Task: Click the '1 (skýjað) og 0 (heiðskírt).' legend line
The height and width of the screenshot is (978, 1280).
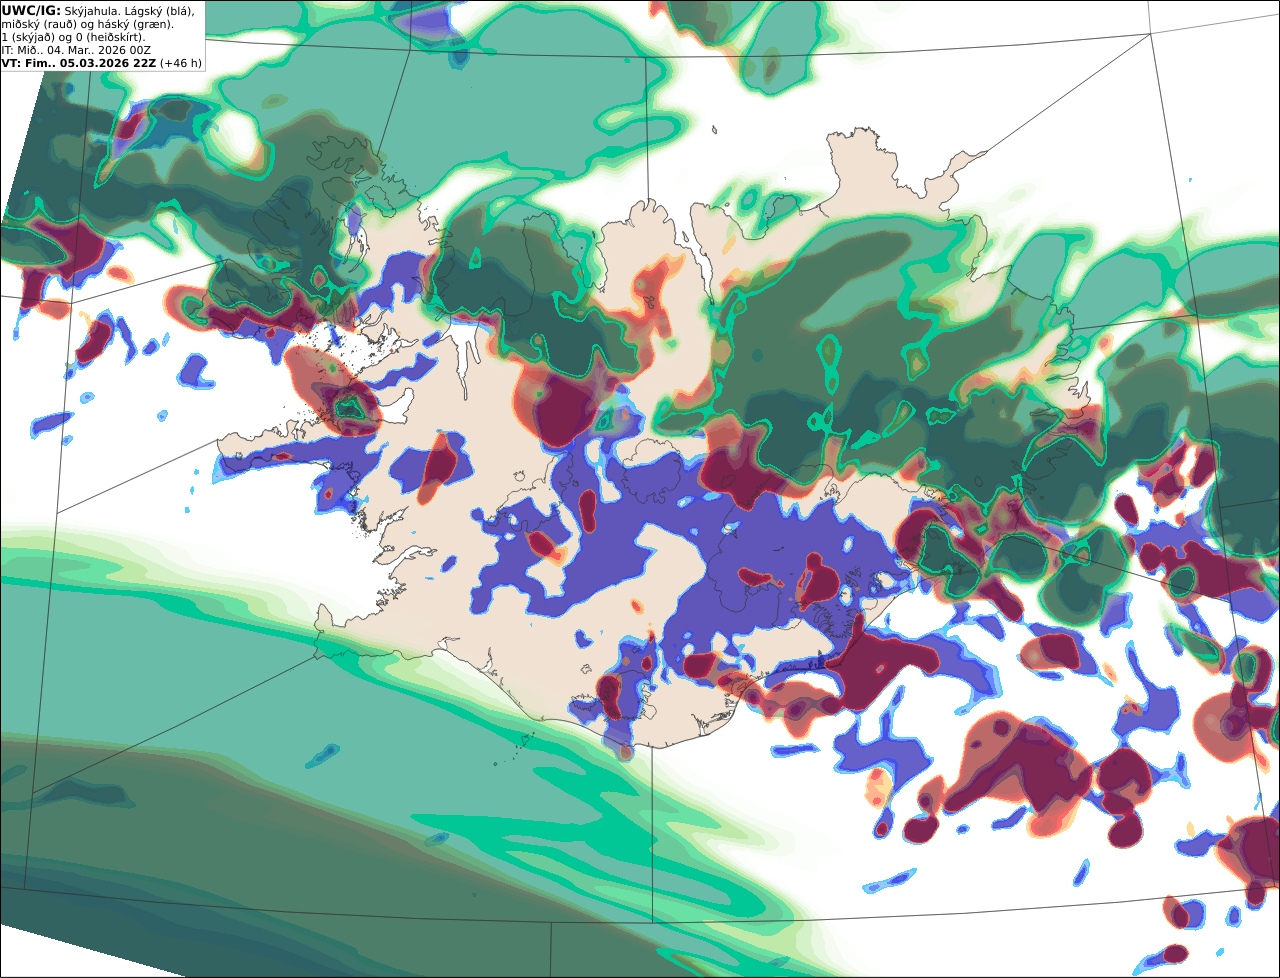Action: tap(73, 37)
